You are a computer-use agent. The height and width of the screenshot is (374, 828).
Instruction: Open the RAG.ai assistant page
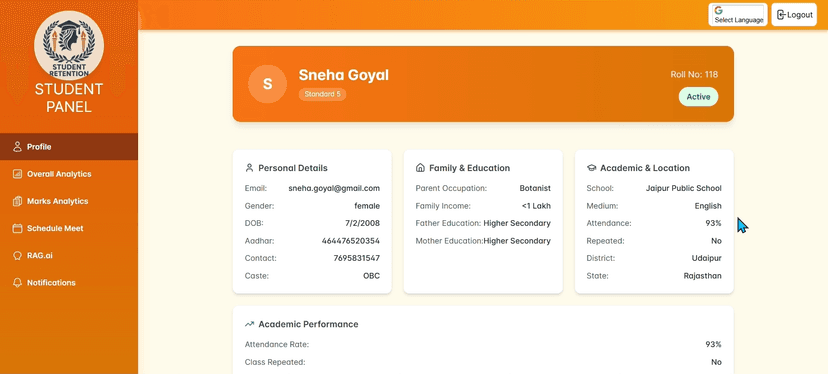click(69, 256)
